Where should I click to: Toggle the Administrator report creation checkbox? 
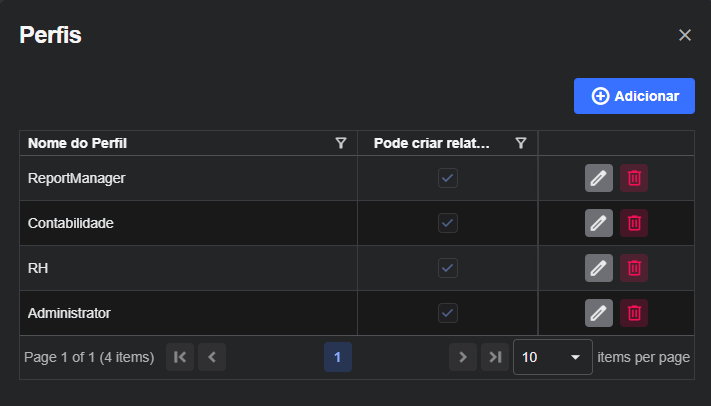tap(448, 313)
